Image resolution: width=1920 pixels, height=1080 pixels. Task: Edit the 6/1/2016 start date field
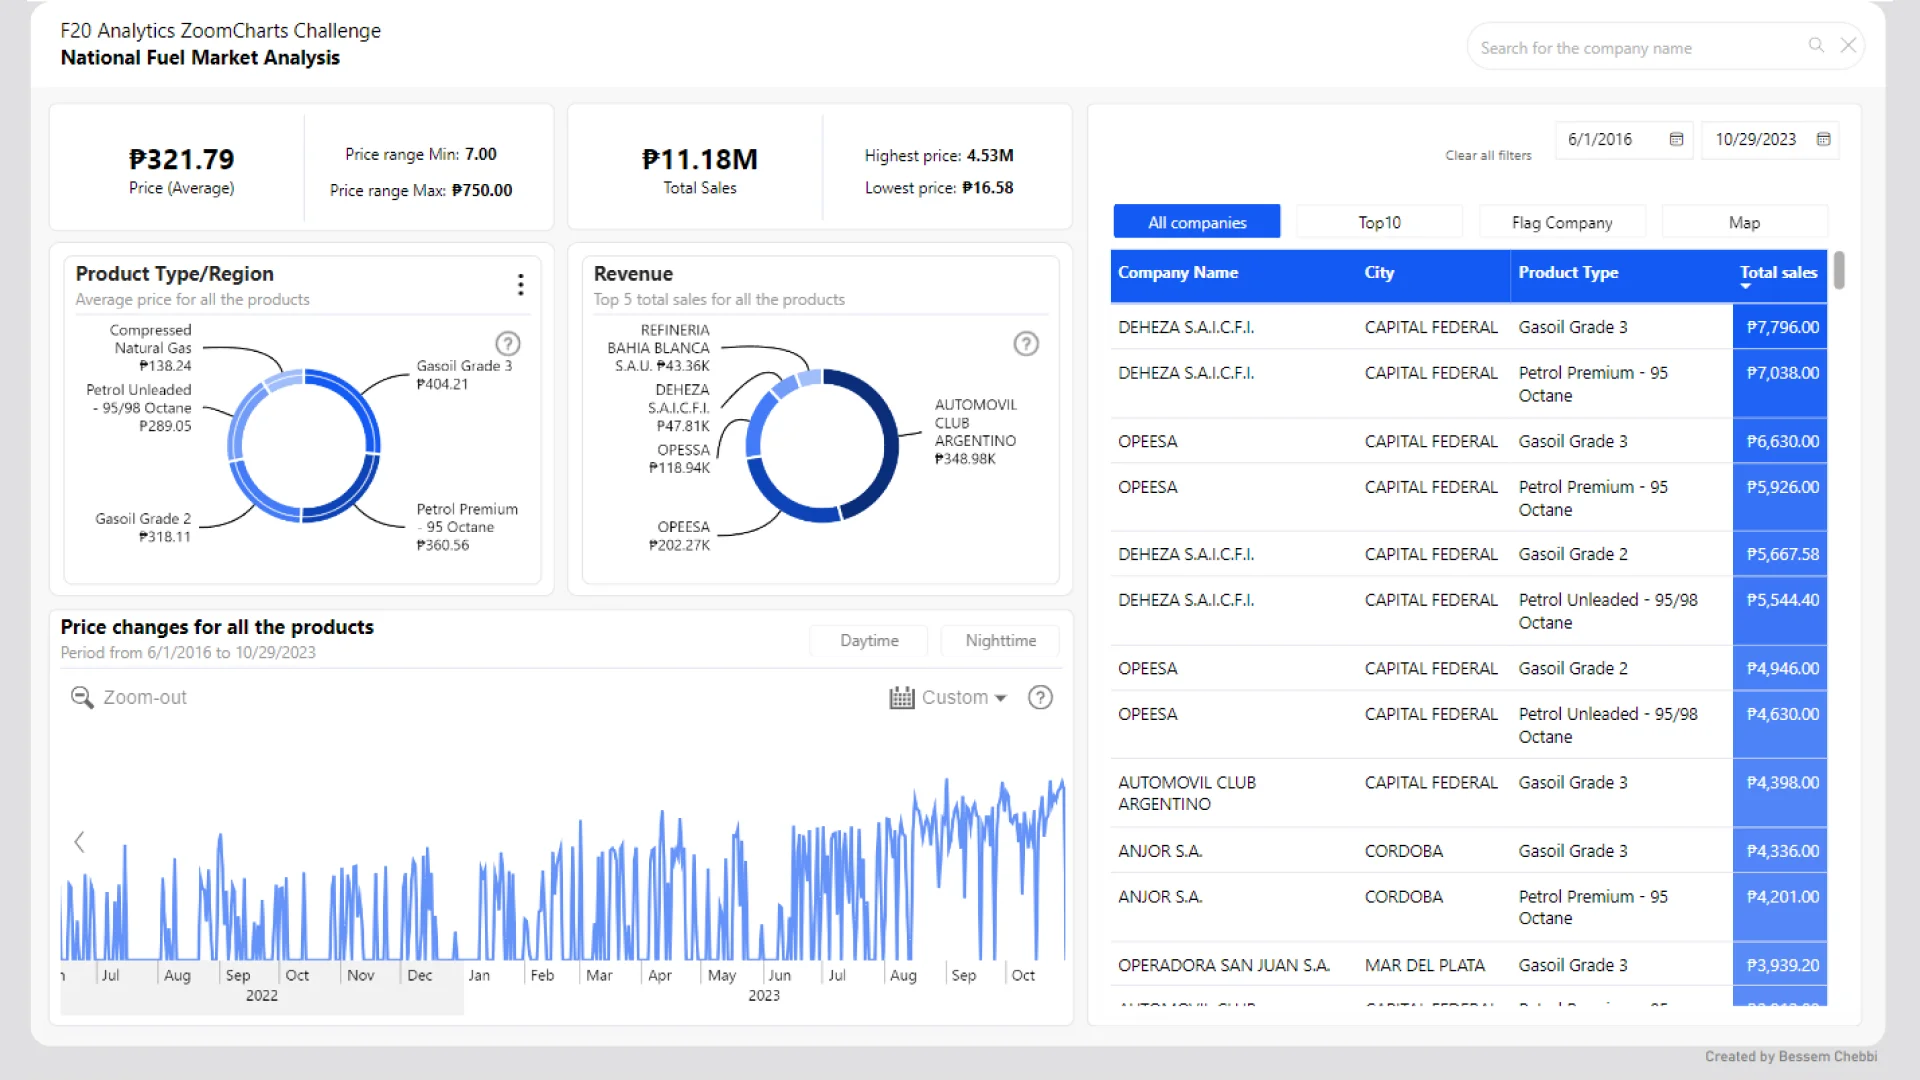click(x=1622, y=139)
